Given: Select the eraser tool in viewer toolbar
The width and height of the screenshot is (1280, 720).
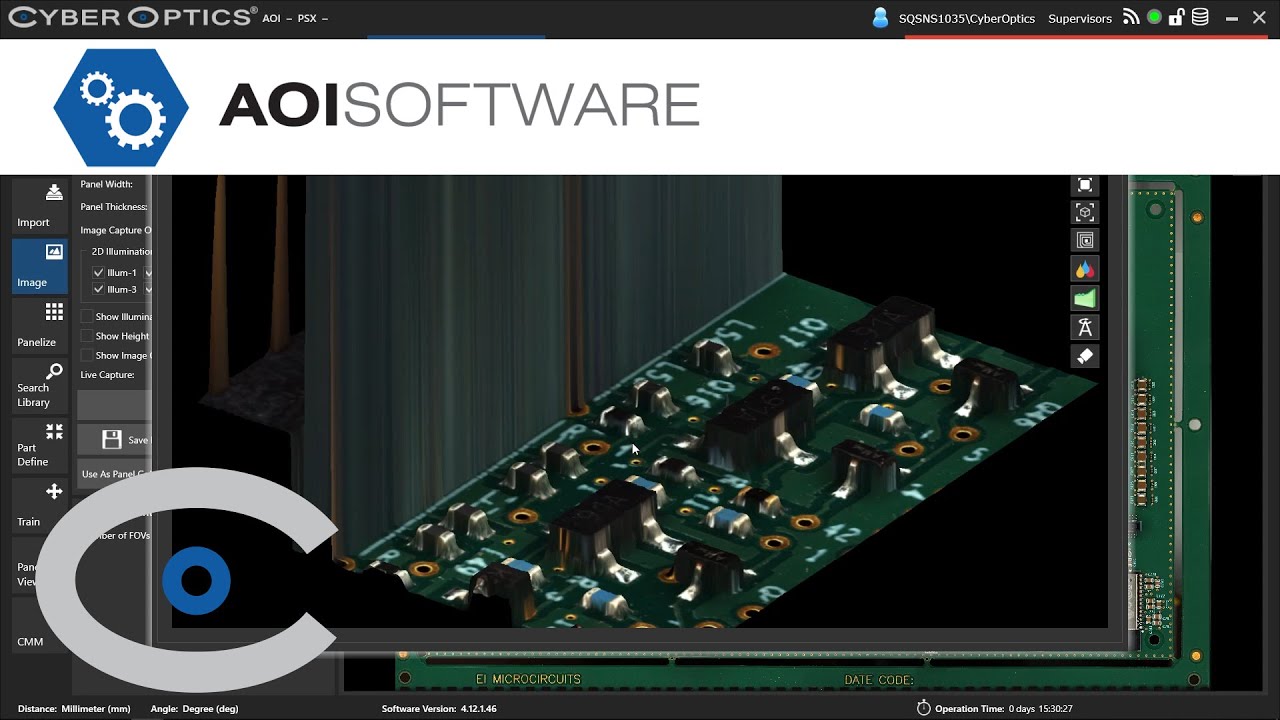Looking at the screenshot, I should click(1084, 356).
